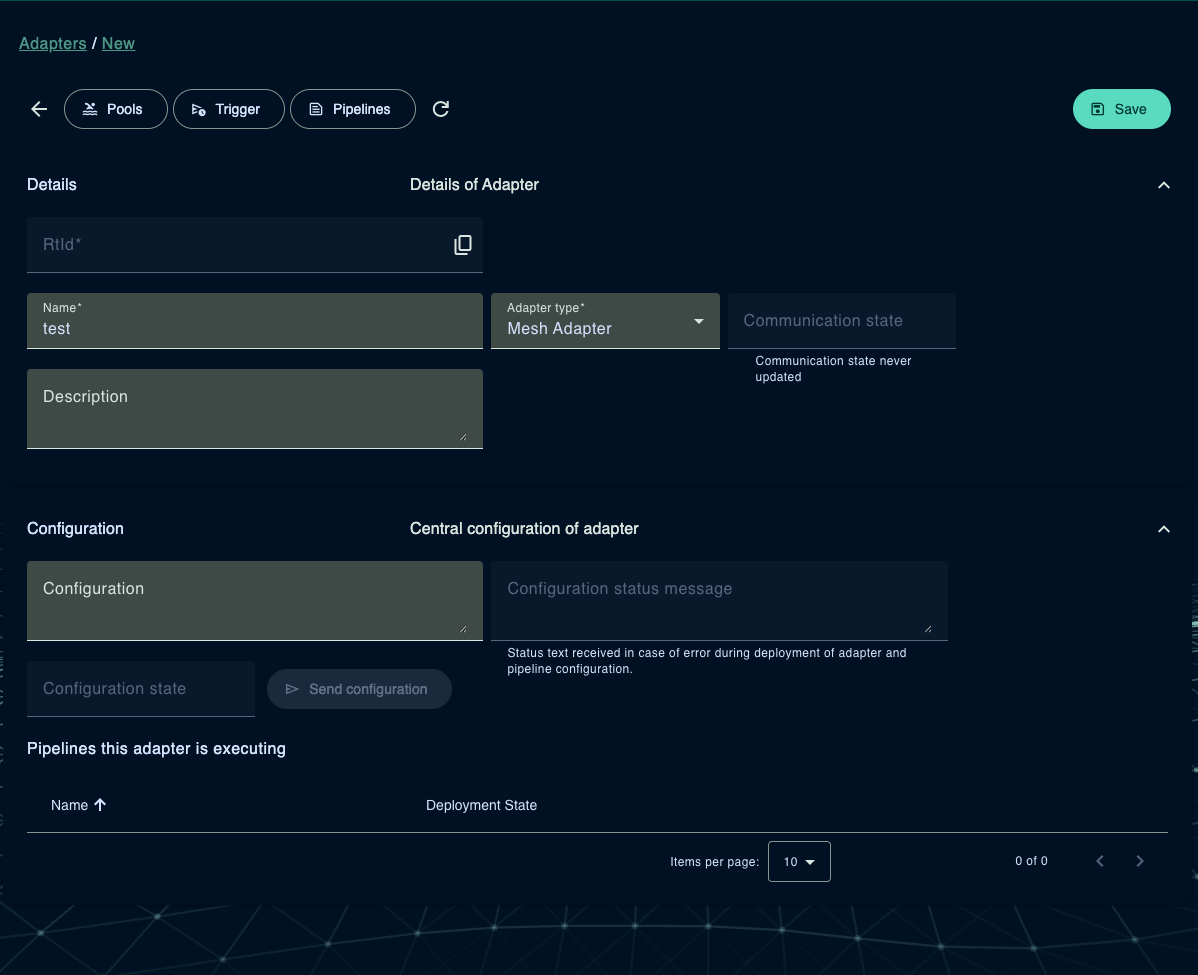
Task: Click the Configuration state field
Action: pyautogui.click(x=141, y=689)
